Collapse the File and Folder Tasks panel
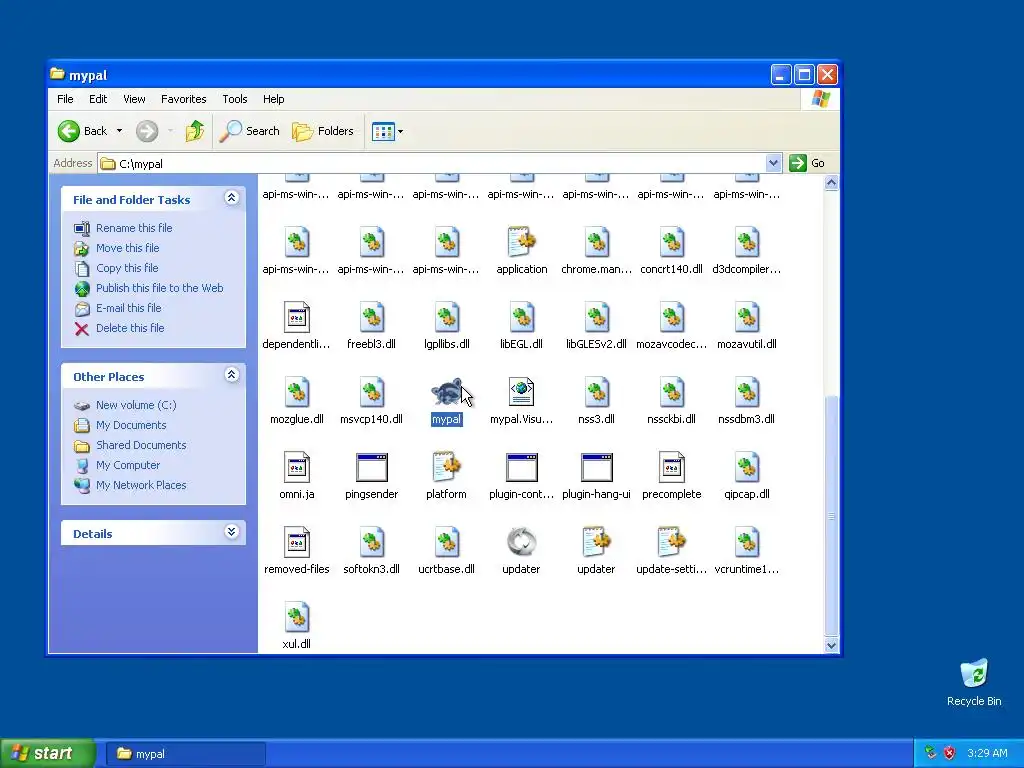The width and height of the screenshot is (1024, 768). [231, 198]
